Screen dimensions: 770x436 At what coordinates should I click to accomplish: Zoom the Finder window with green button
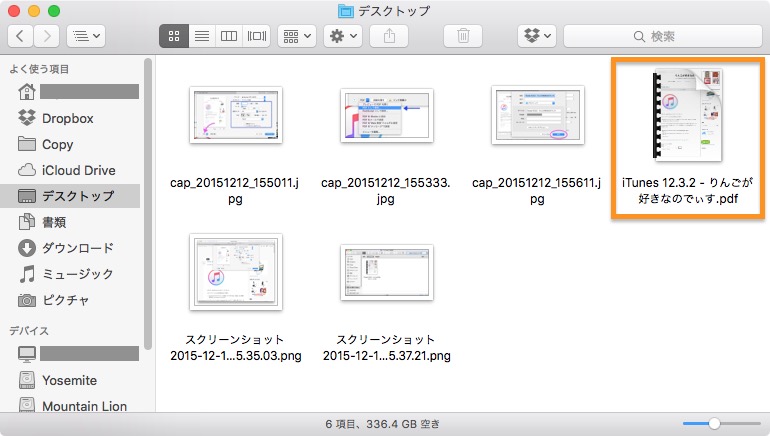click(x=54, y=11)
